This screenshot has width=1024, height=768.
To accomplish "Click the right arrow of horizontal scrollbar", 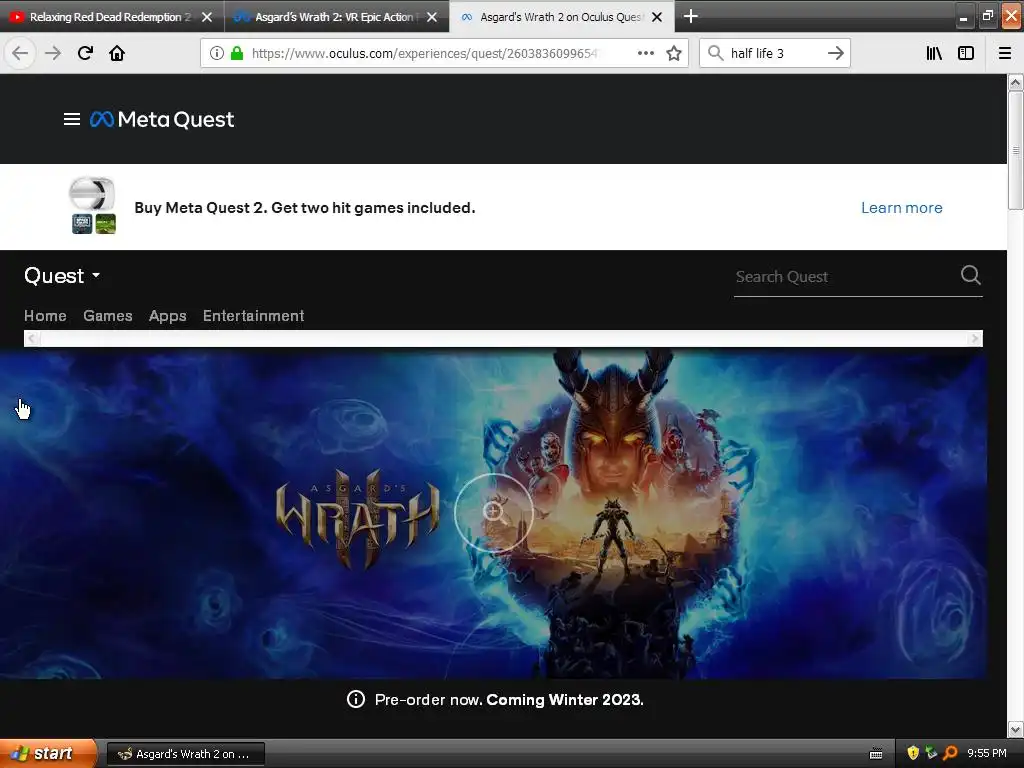I will [974, 338].
